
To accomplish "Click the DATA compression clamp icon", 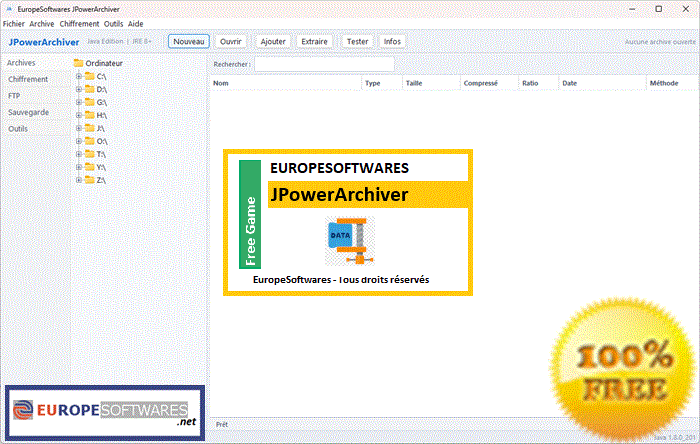I will [350, 241].
